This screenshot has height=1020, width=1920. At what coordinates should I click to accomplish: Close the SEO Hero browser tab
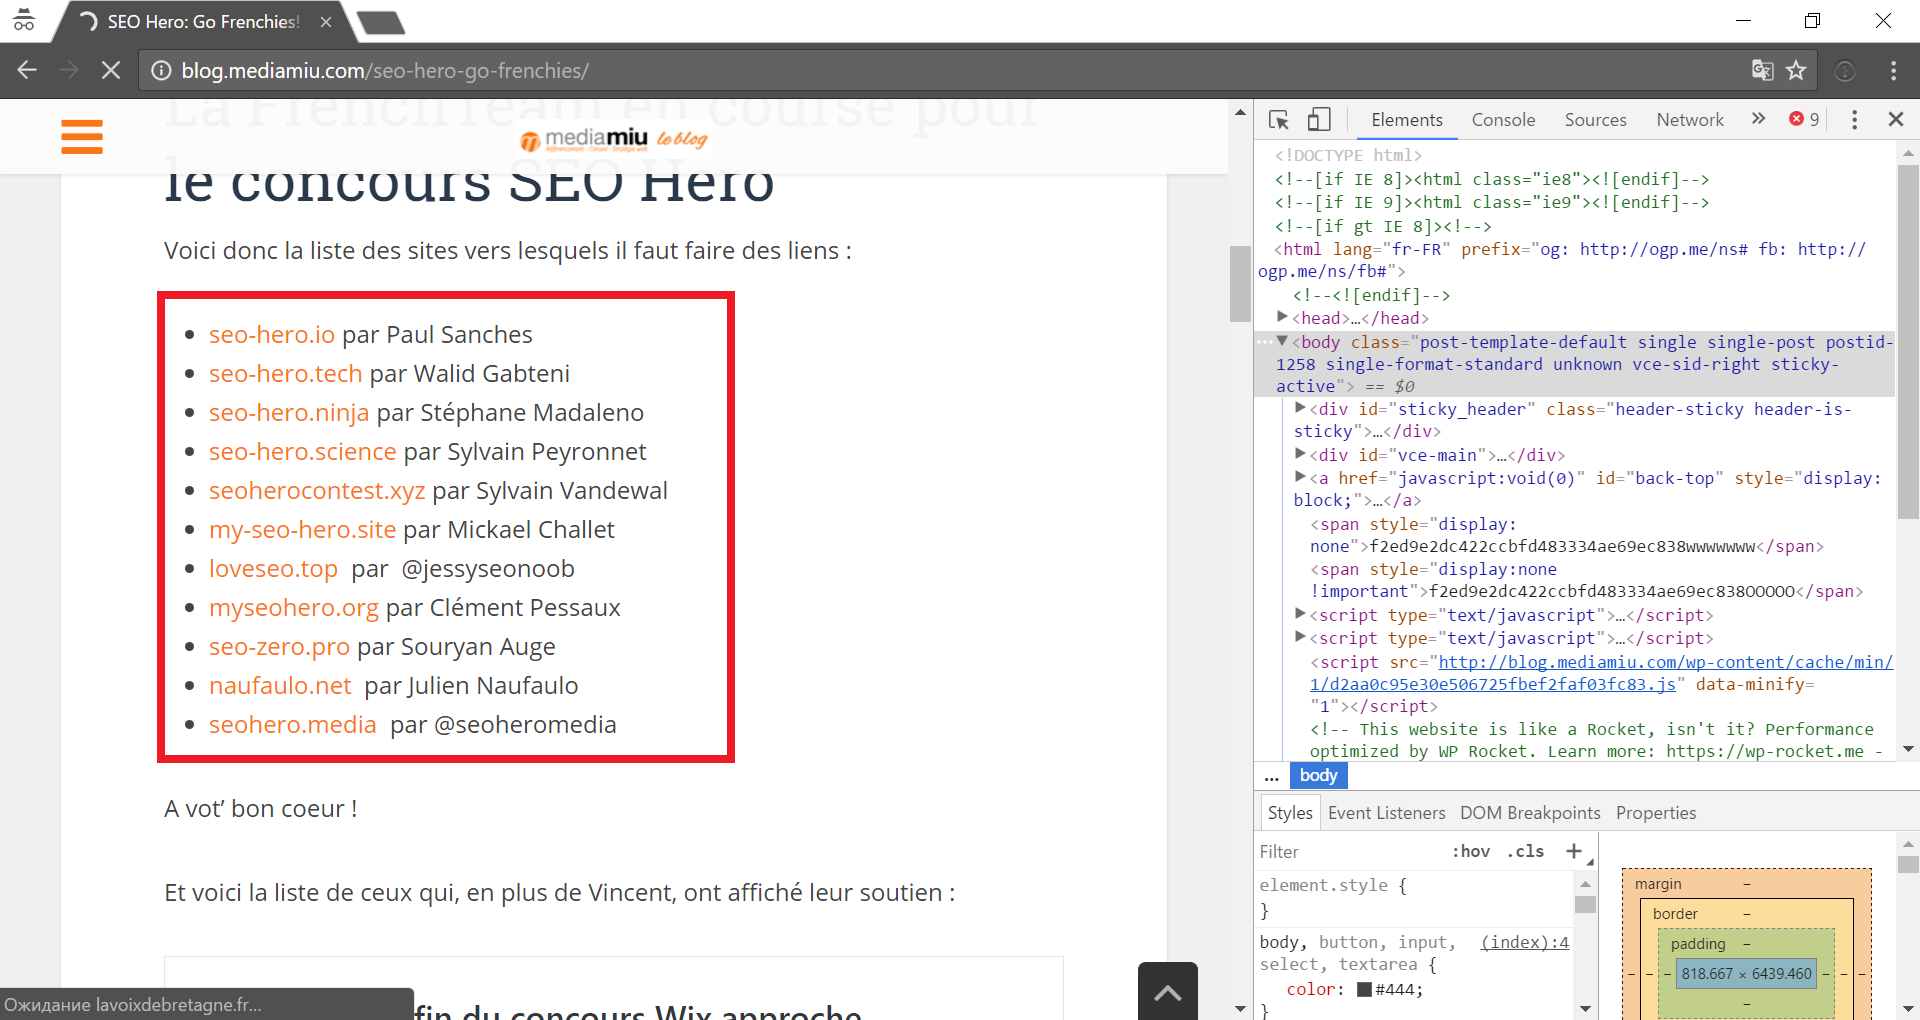[x=326, y=21]
